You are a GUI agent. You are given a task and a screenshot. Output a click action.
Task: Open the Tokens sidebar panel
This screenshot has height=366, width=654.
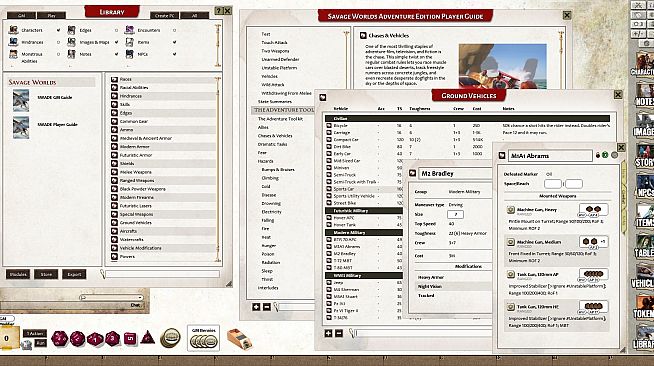coord(645,306)
